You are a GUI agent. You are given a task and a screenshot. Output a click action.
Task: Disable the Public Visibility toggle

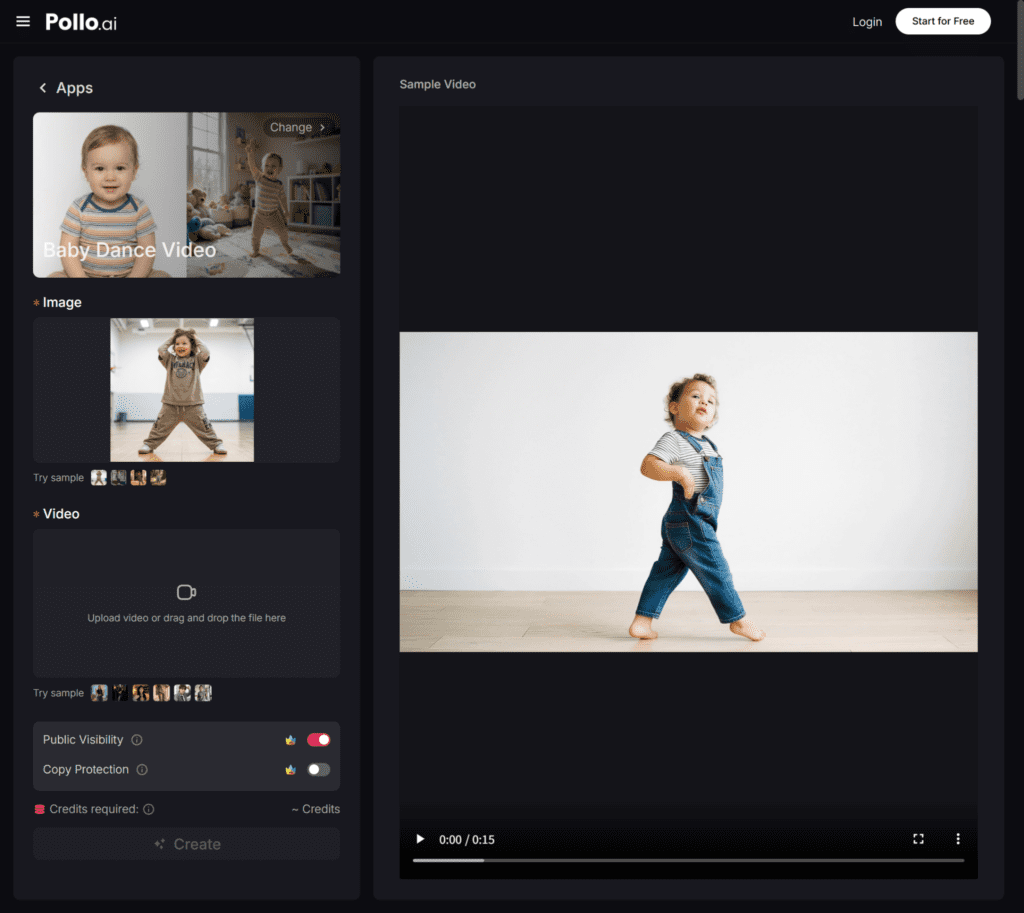[318, 740]
